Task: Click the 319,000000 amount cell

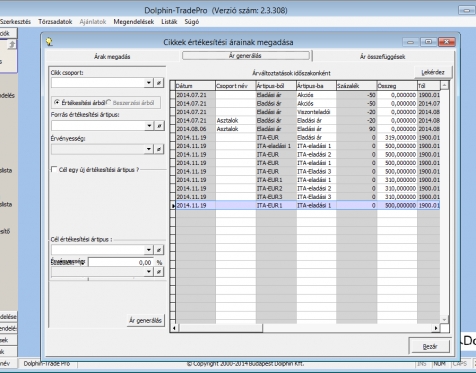Action: 397,137
